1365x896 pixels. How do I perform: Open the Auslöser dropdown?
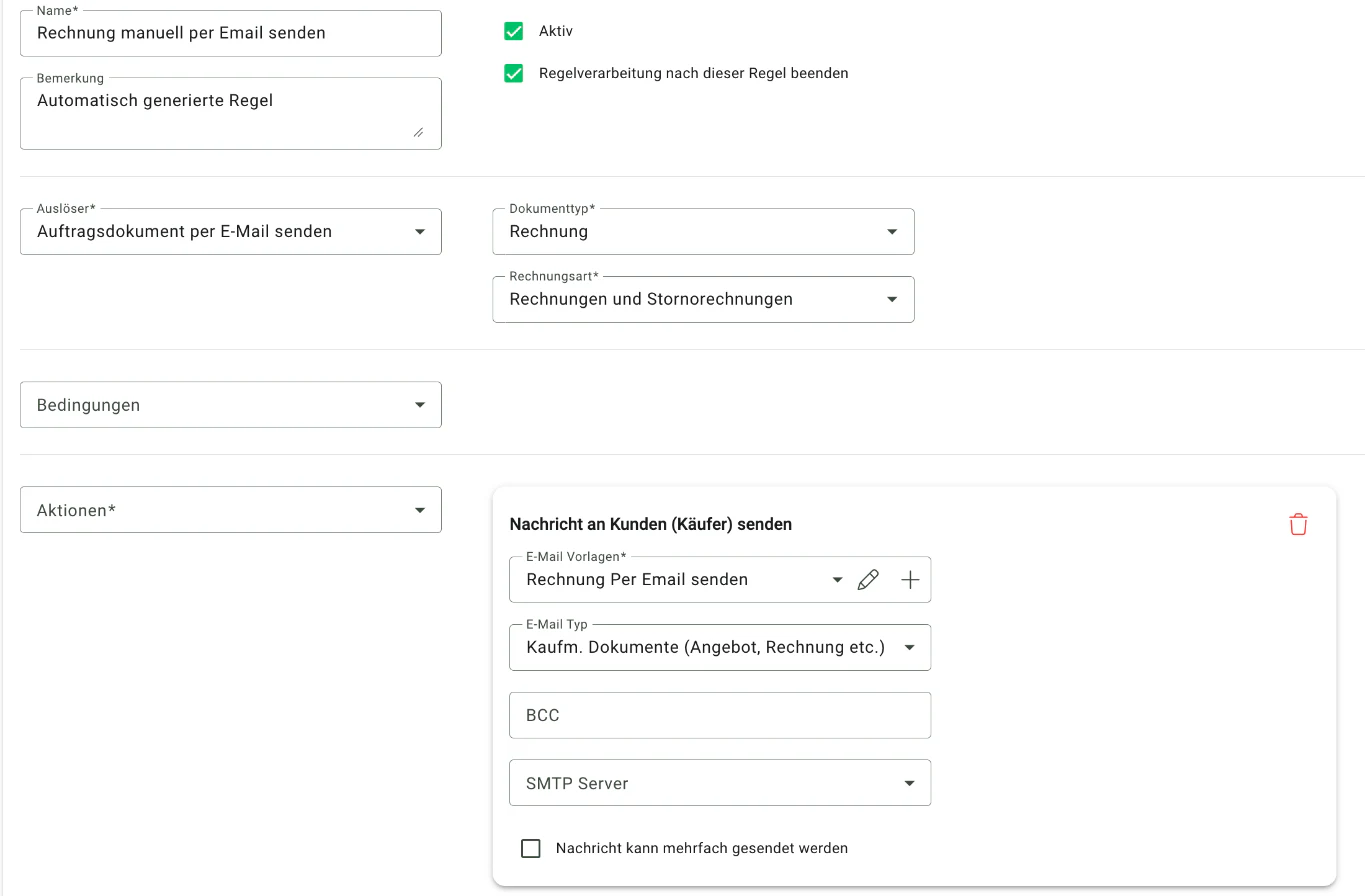click(231, 231)
